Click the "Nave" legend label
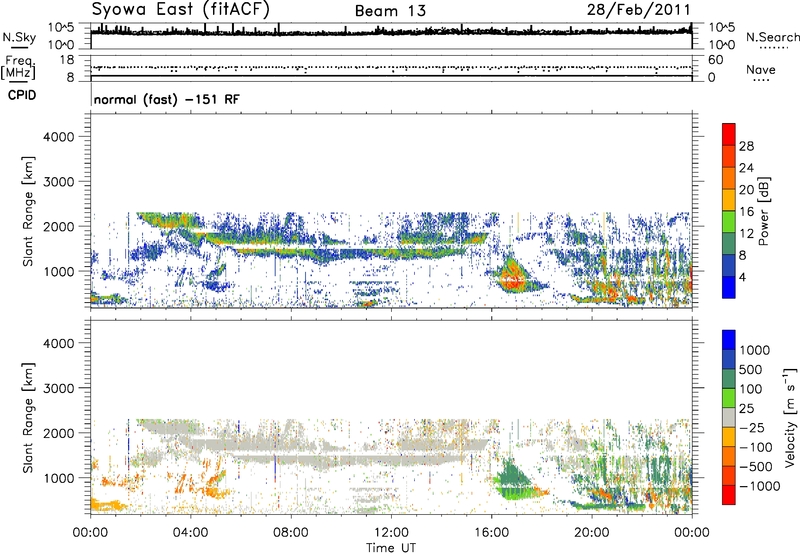800x554 pixels. click(761, 69)
